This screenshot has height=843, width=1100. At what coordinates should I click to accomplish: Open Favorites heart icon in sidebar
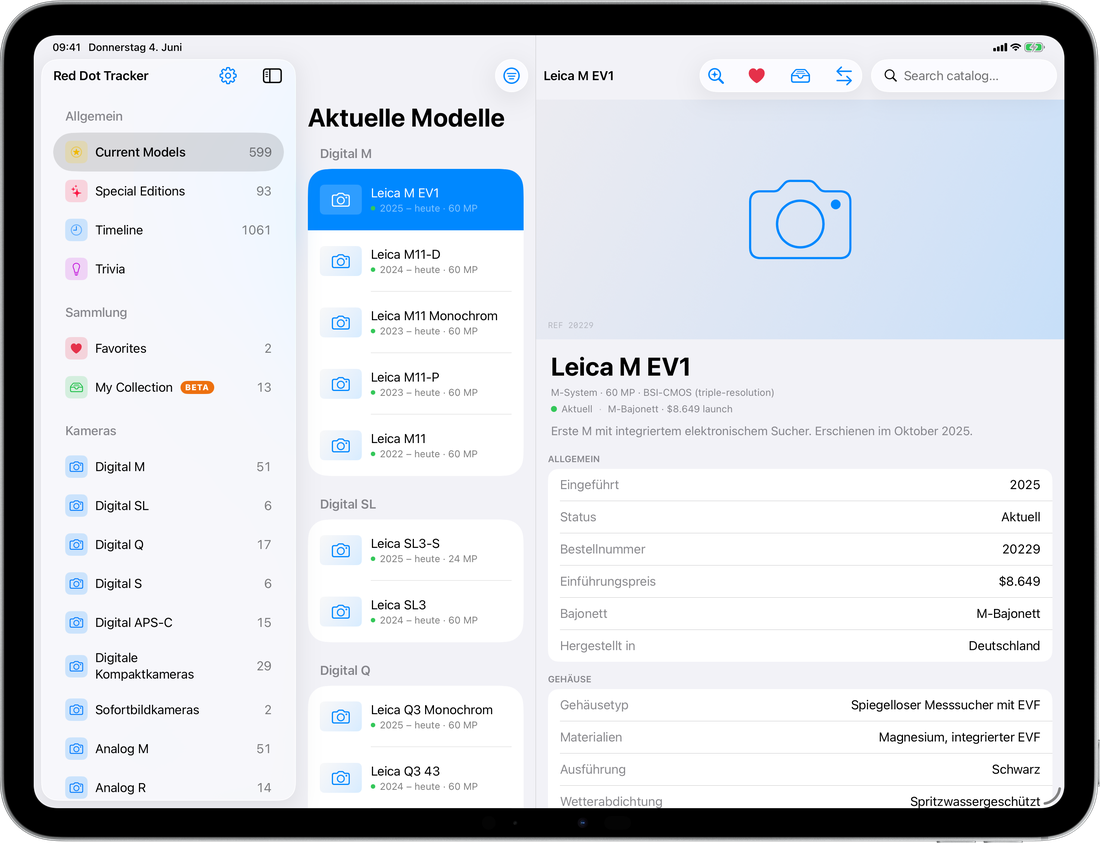[76, 349]
